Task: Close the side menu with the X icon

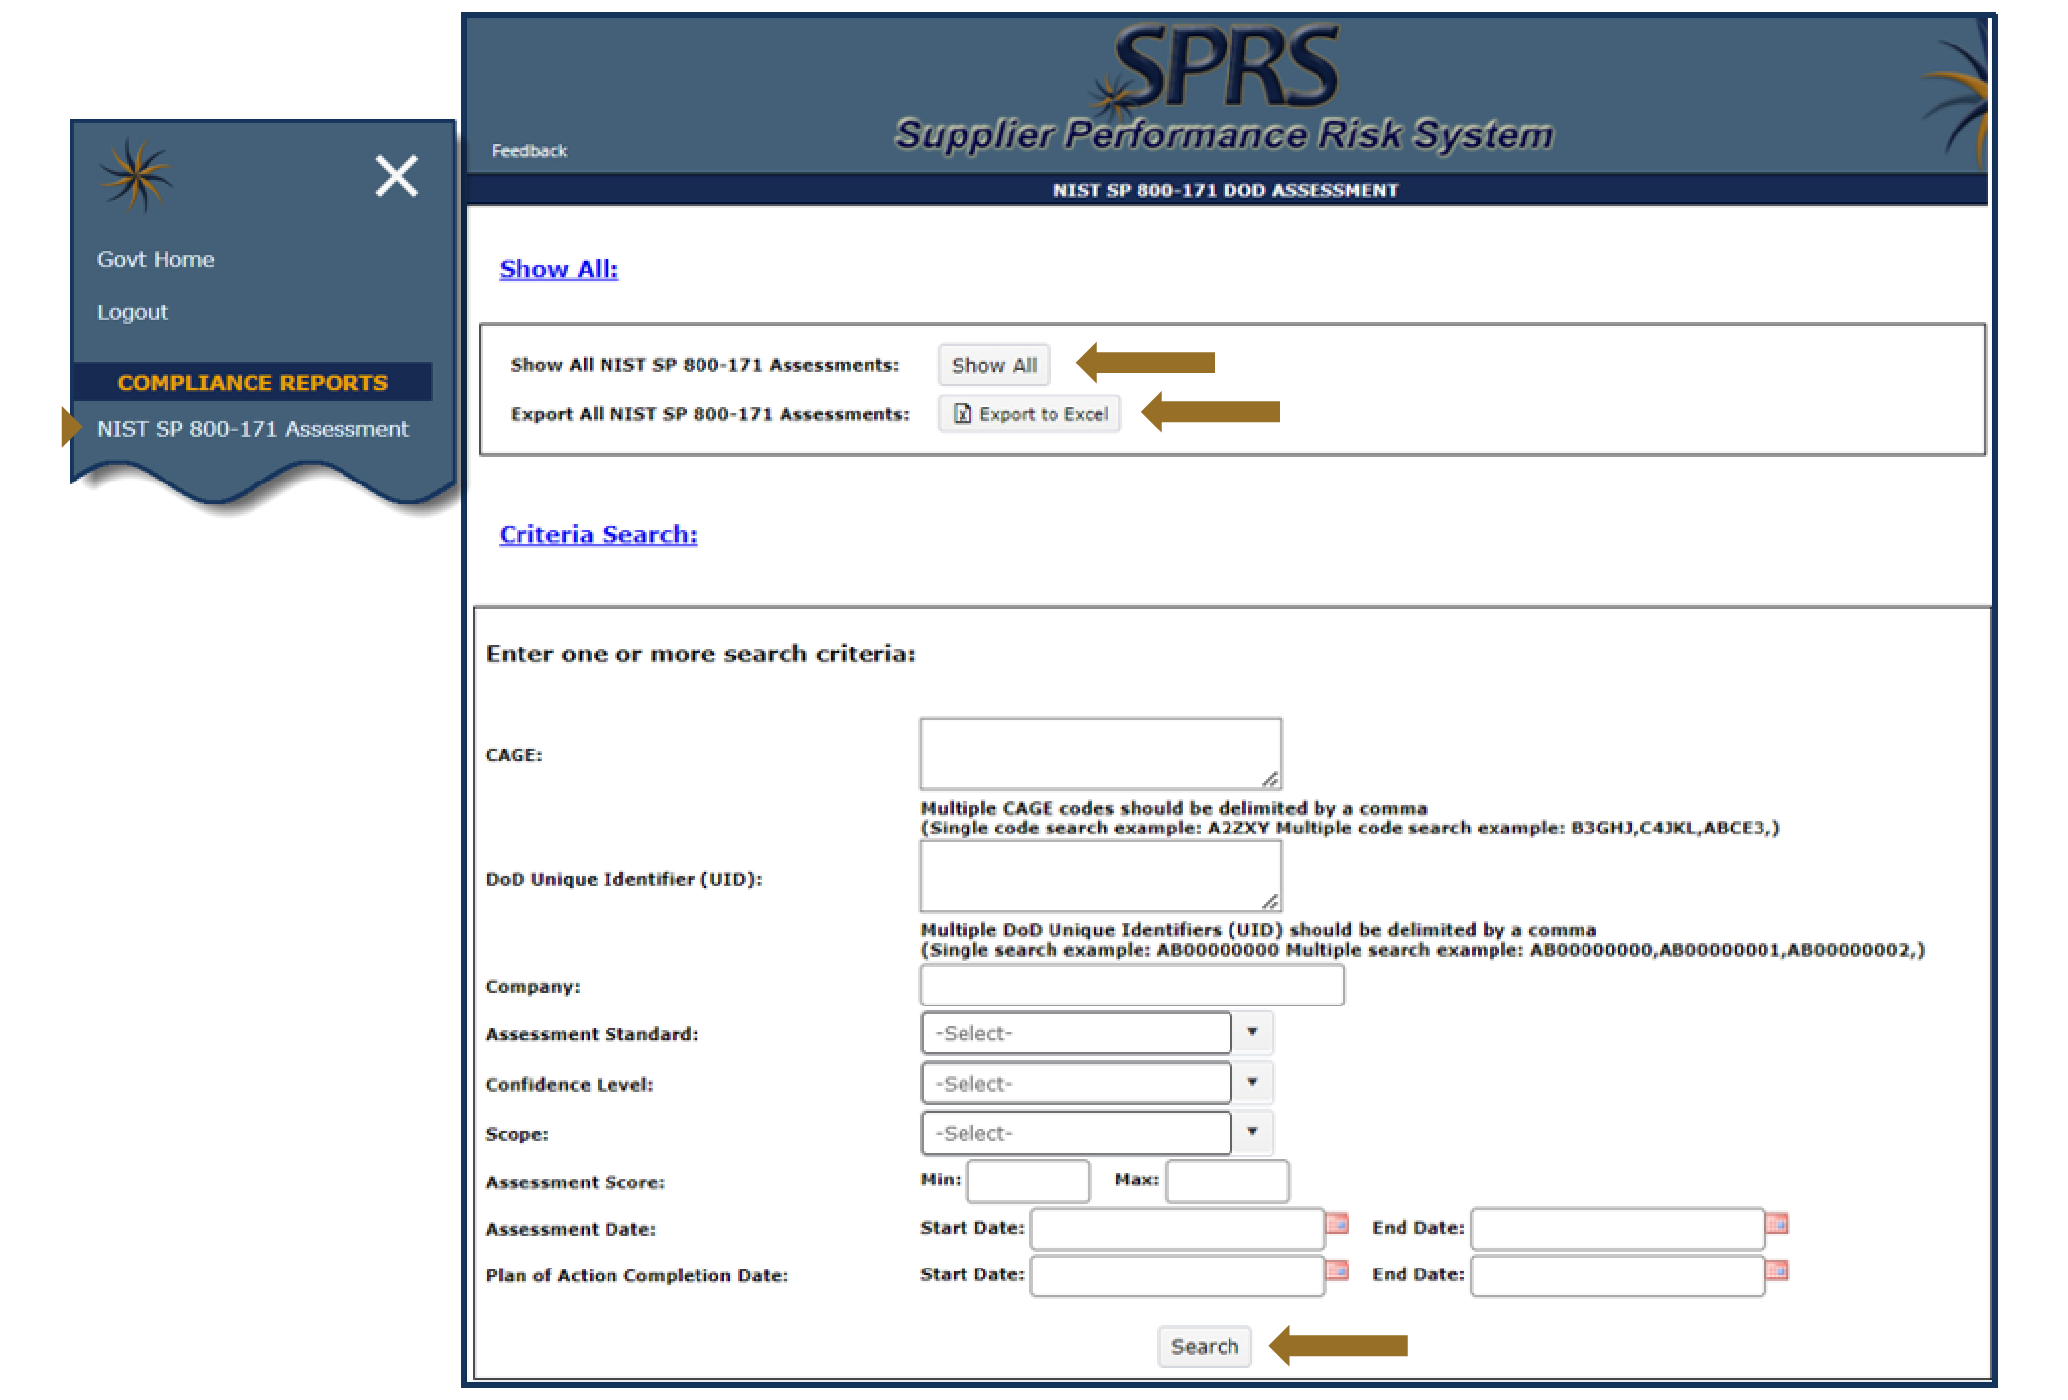Action: tap(396, 176)
